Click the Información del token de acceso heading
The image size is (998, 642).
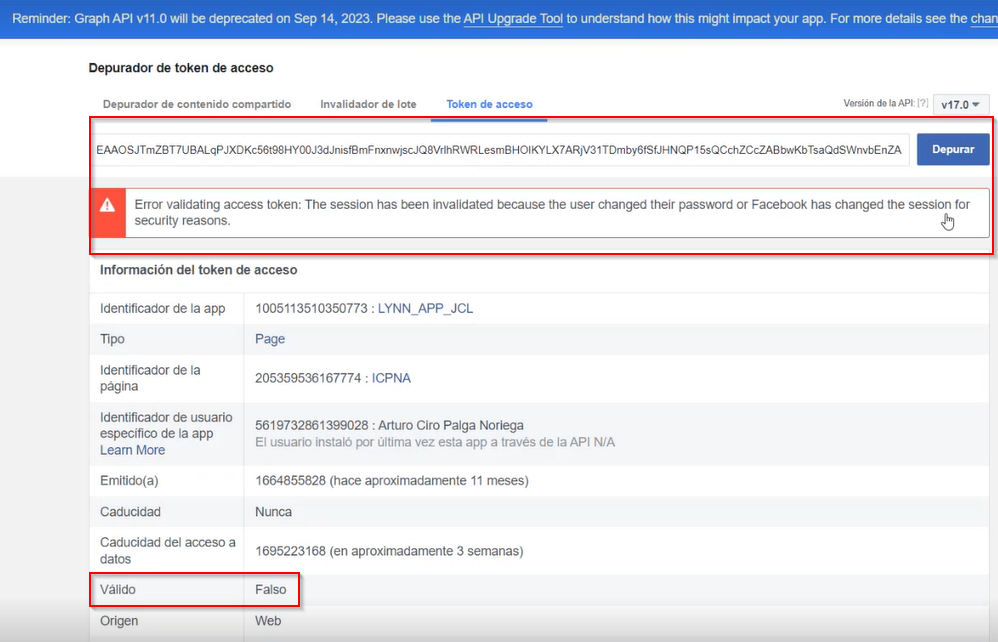tap(198, 270)
